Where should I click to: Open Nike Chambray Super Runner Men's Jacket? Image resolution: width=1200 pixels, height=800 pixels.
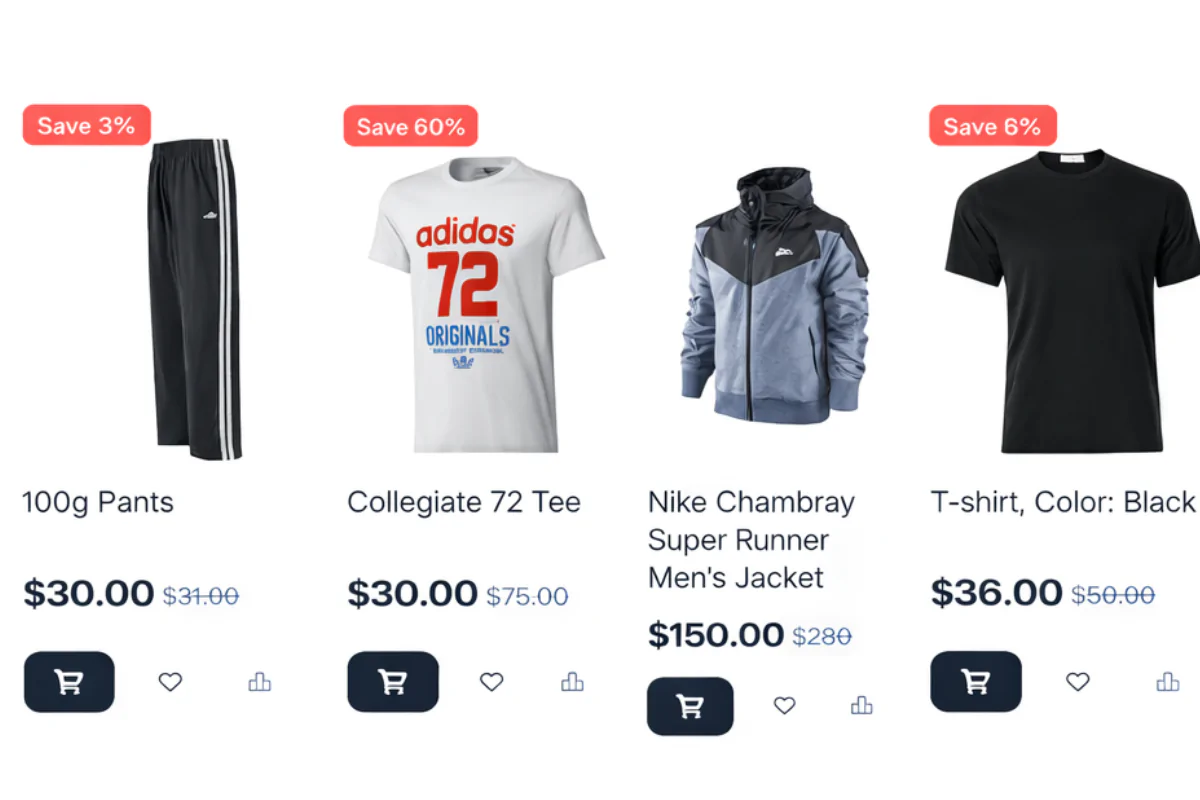click(751, 540)
